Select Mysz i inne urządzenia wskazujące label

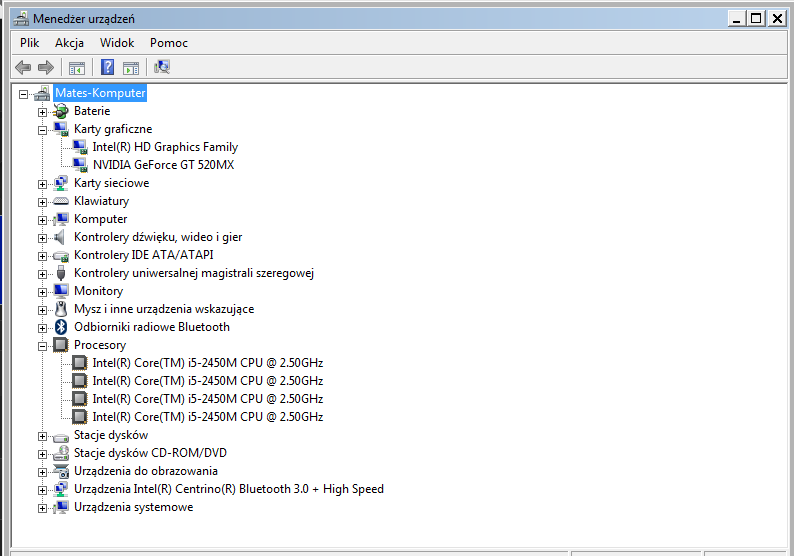[164, 309]
